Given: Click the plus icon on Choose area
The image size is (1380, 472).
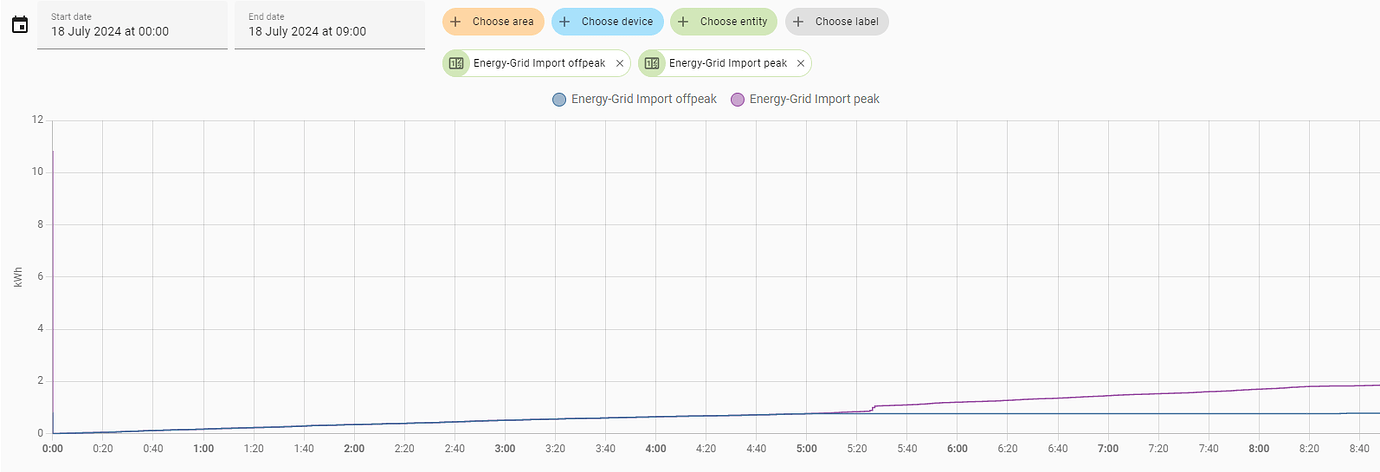Looking at the screenshot, I should click(456, 21).
